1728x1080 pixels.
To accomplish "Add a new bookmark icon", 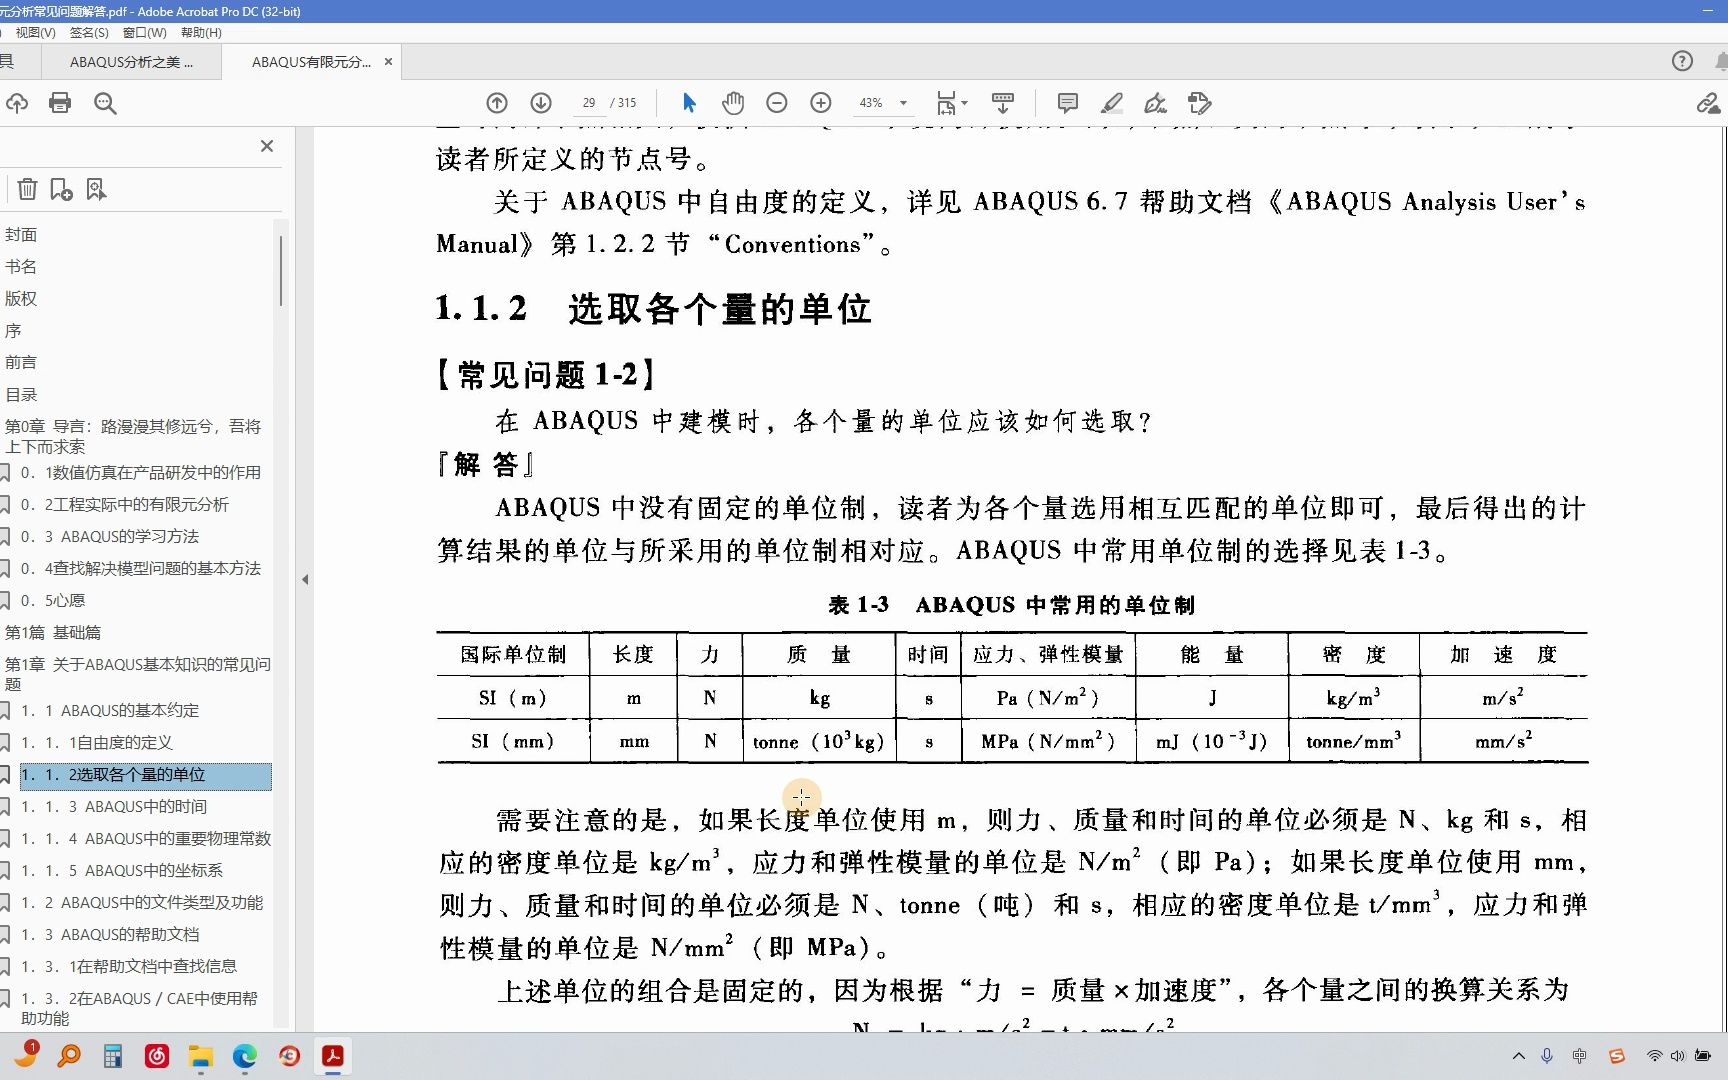I will (x=61, y=189).
